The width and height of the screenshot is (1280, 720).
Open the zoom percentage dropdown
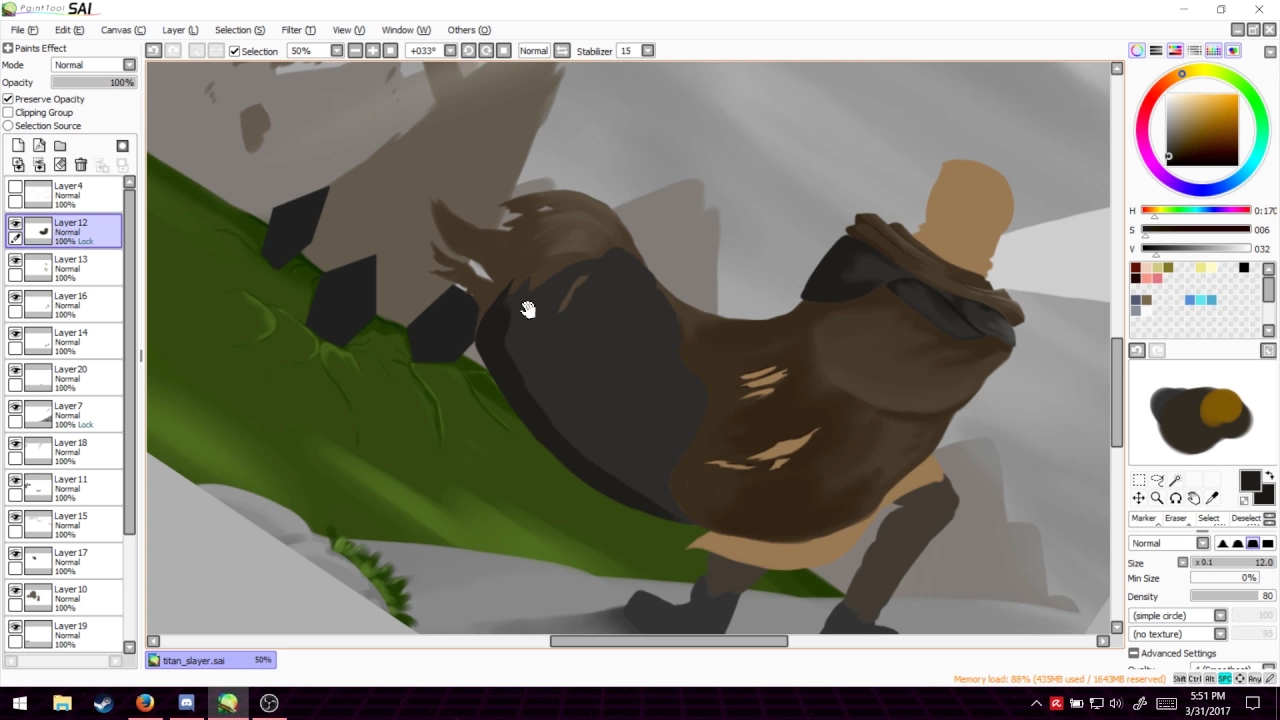tap(337, 51)
